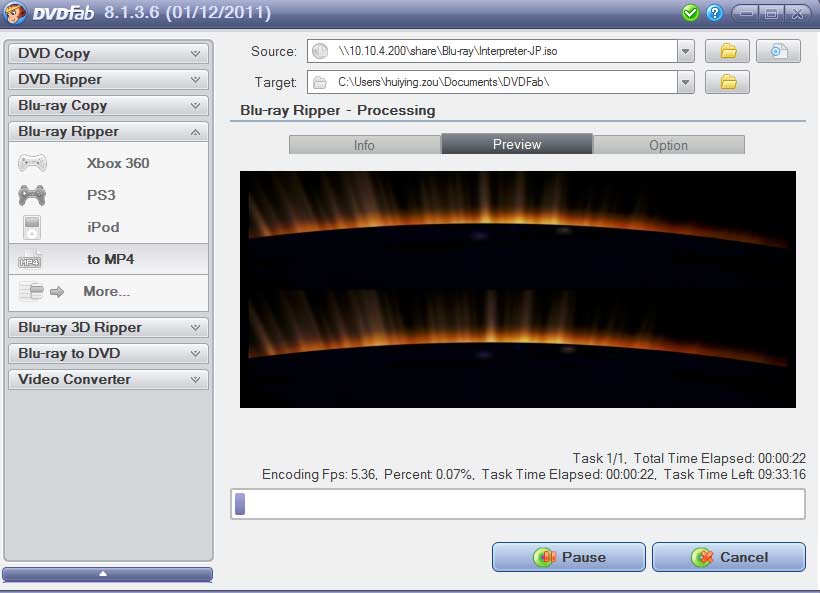Click the iPod device icon
The image size is (820, 593).
coord(32,227)
